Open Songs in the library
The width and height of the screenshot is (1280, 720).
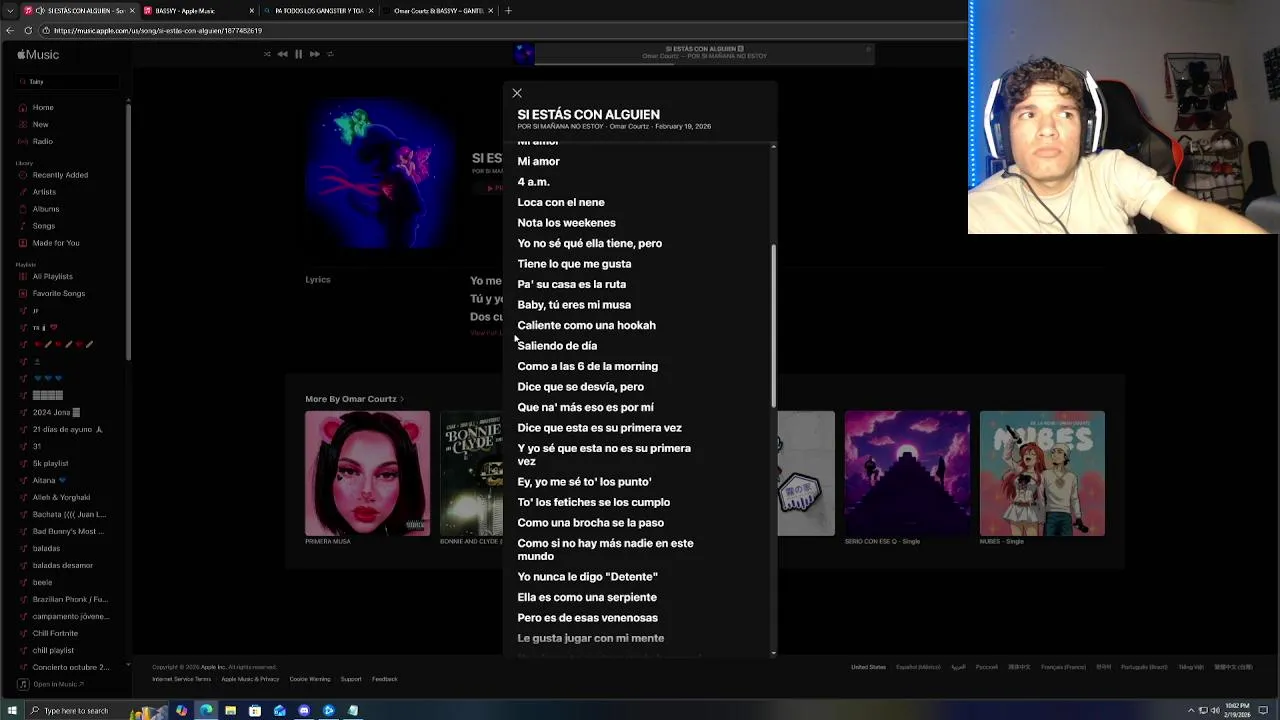pyautogui.click(x=44, y=226)
